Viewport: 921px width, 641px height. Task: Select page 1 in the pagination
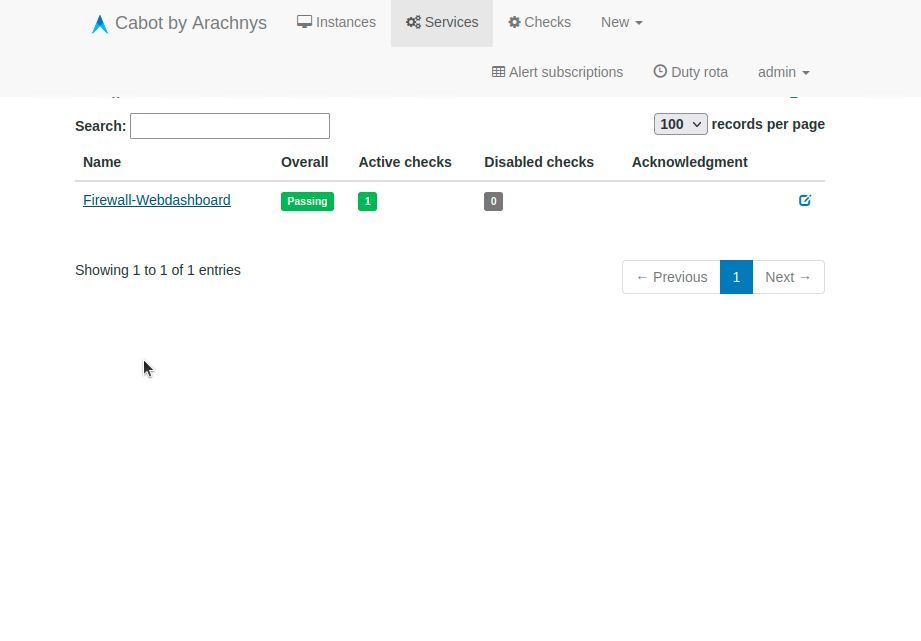[x=736, y=277]
